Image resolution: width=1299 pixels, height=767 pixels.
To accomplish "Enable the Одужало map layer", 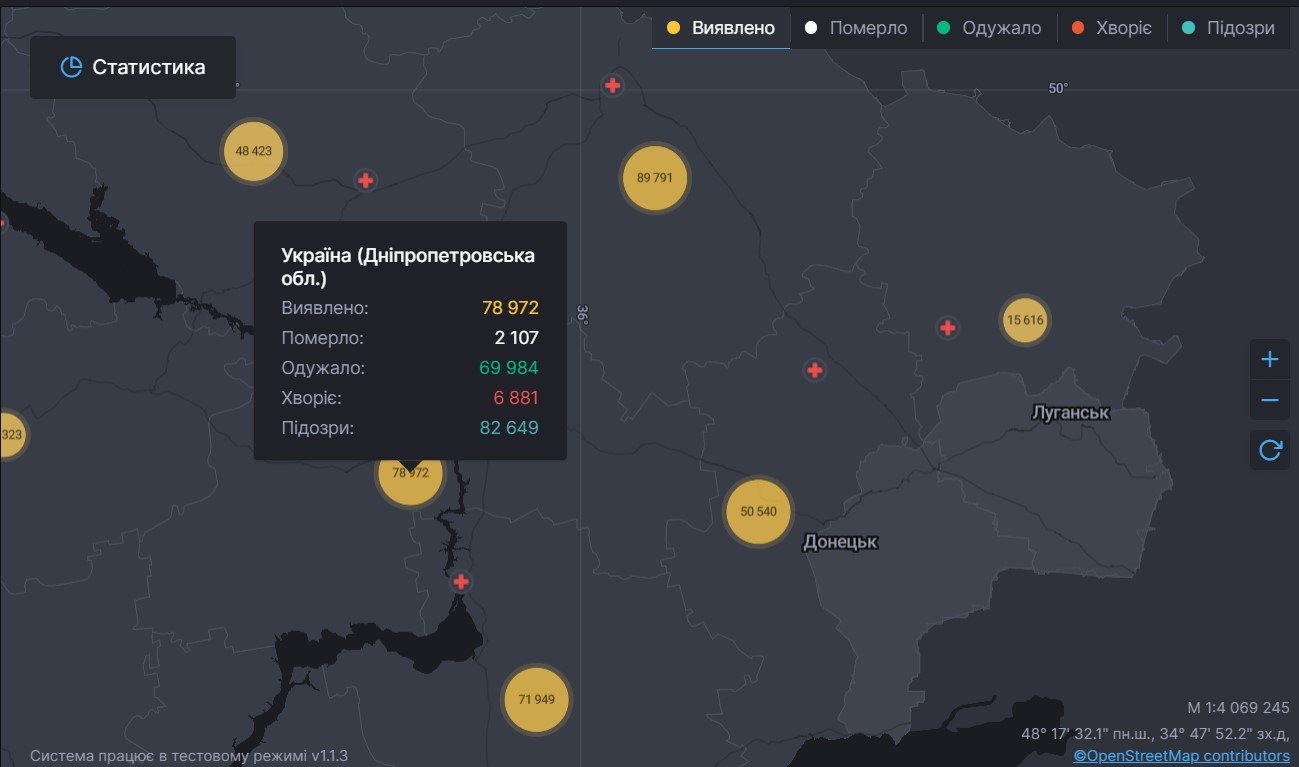I will [988, 28].
